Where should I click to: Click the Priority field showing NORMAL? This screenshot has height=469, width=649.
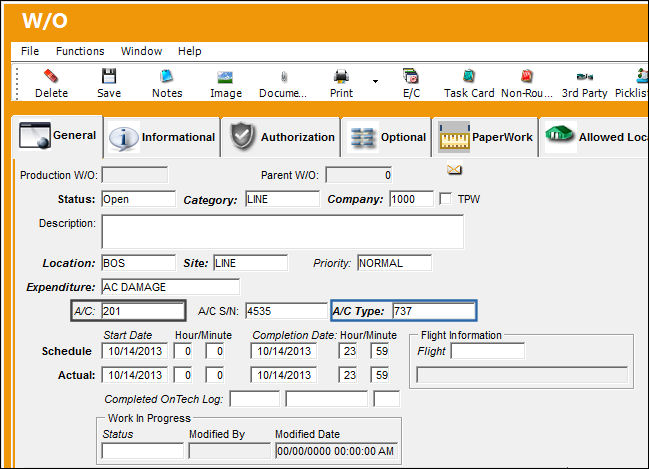click(394, 263)
